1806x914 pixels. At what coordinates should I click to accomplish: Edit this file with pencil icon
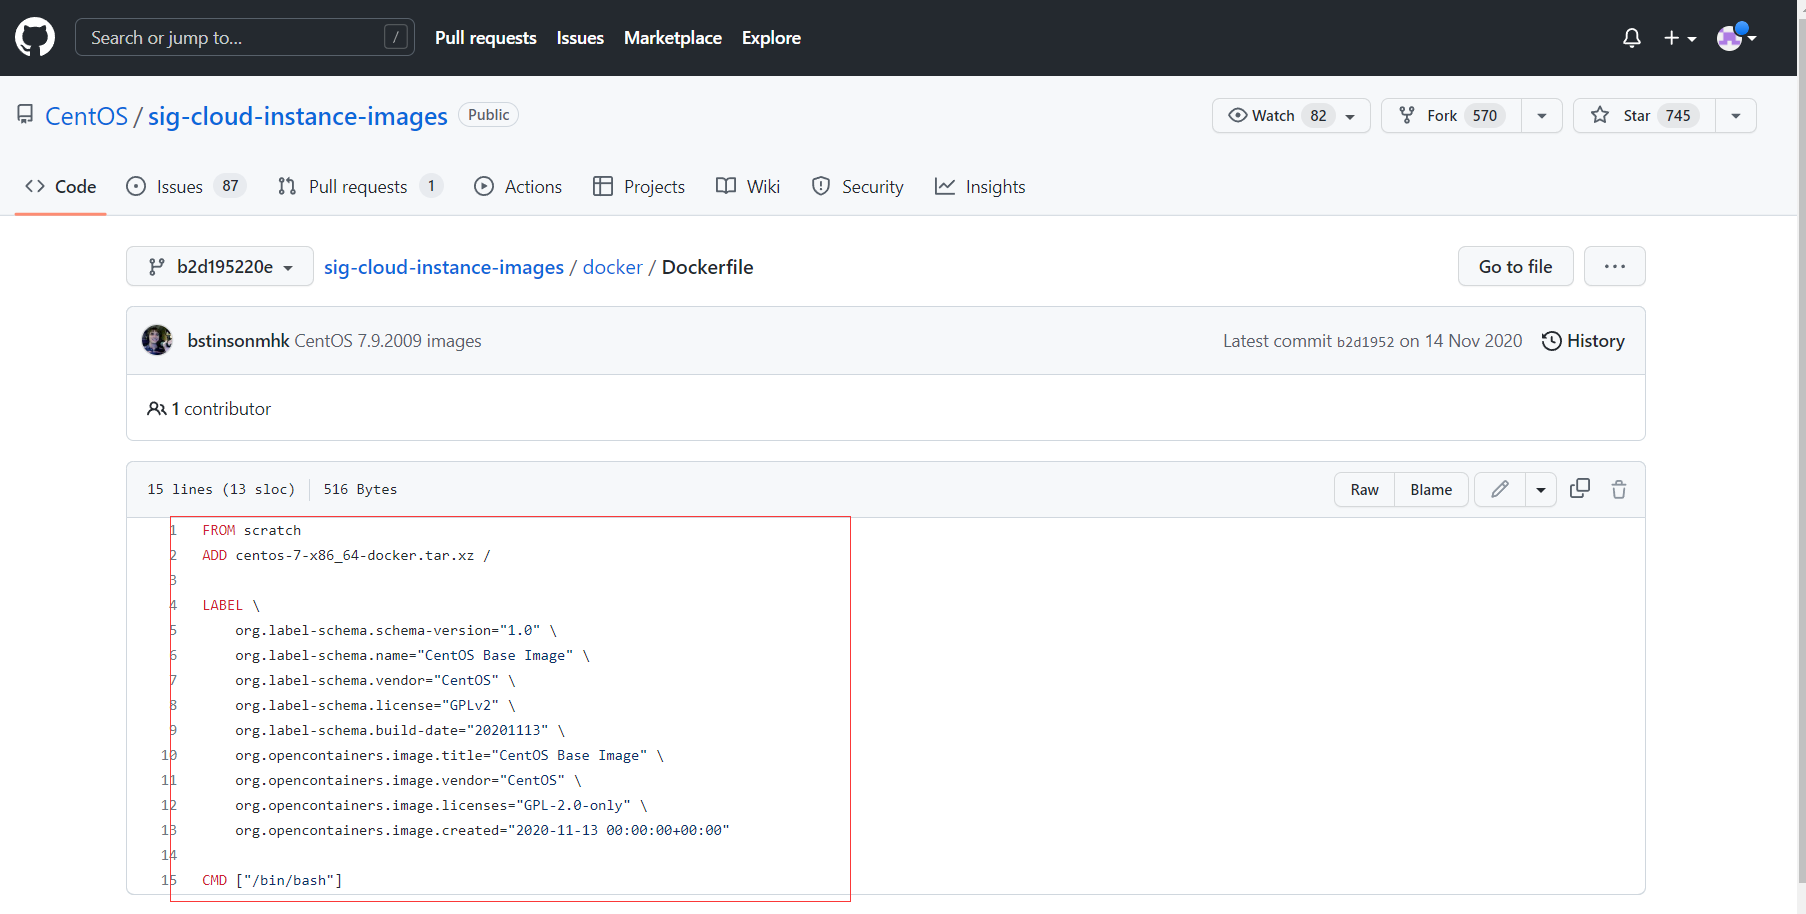tap(1500, 489)
